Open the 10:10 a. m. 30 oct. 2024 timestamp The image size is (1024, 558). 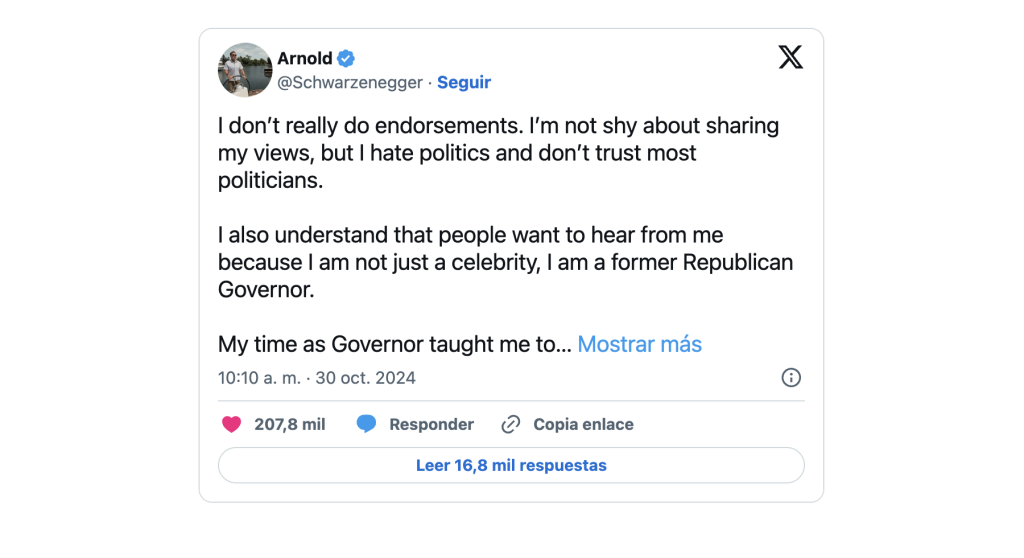(317, 378)
